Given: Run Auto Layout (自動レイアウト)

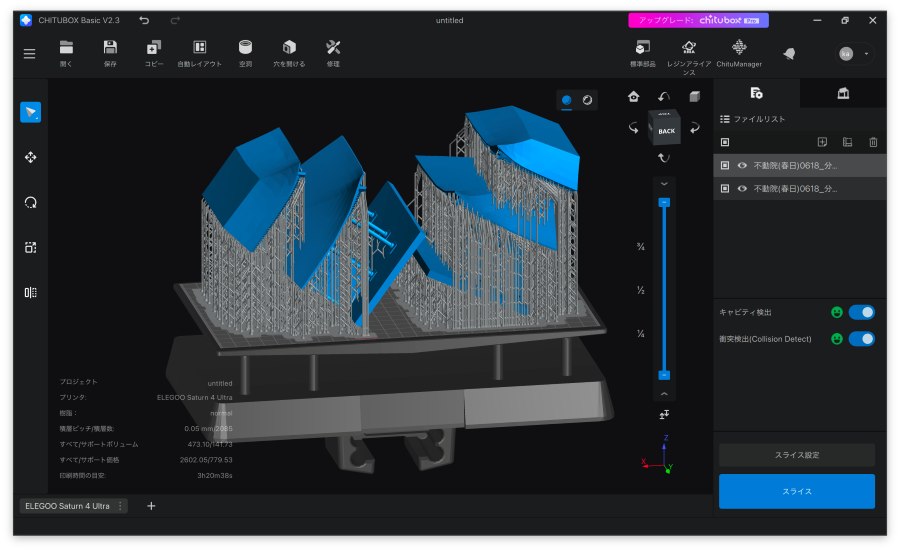Looking at the screenshot, I should click(x=200, y=47).
